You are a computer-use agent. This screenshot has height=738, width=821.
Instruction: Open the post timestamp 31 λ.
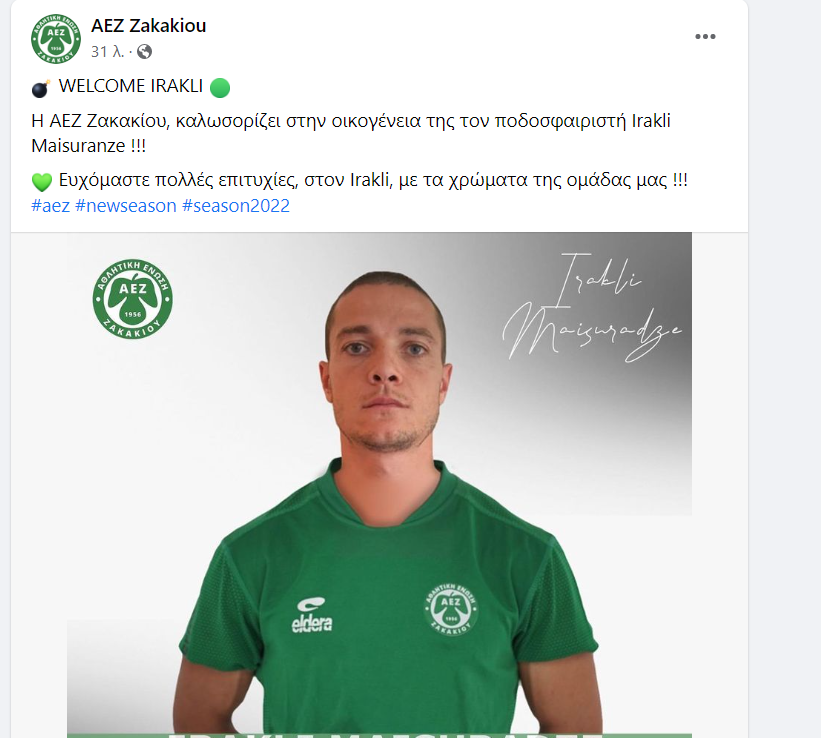pos(107,51)
